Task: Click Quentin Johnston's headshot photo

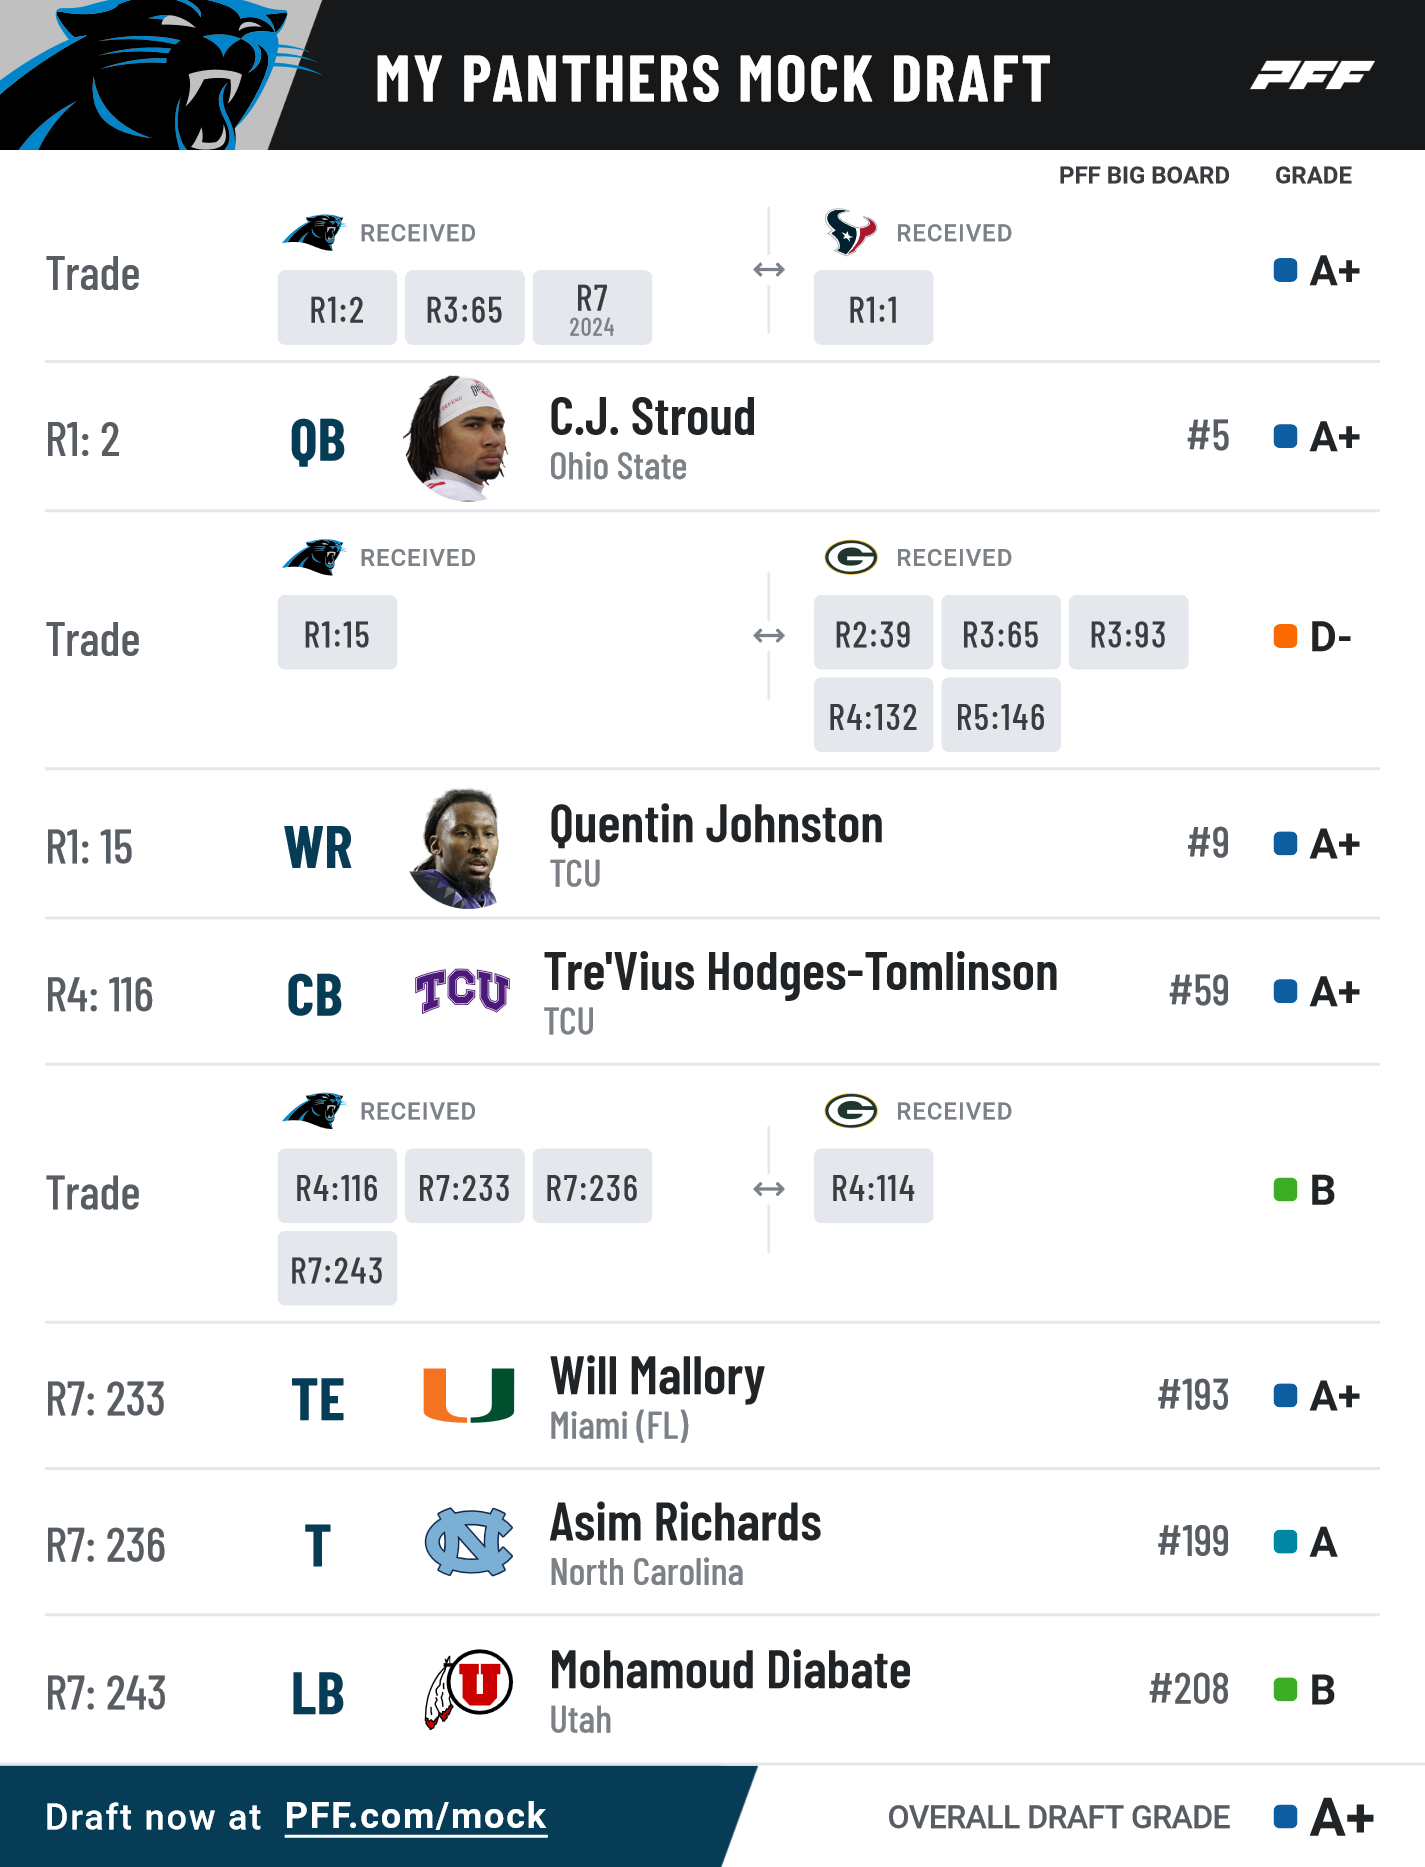Action: 458,847
